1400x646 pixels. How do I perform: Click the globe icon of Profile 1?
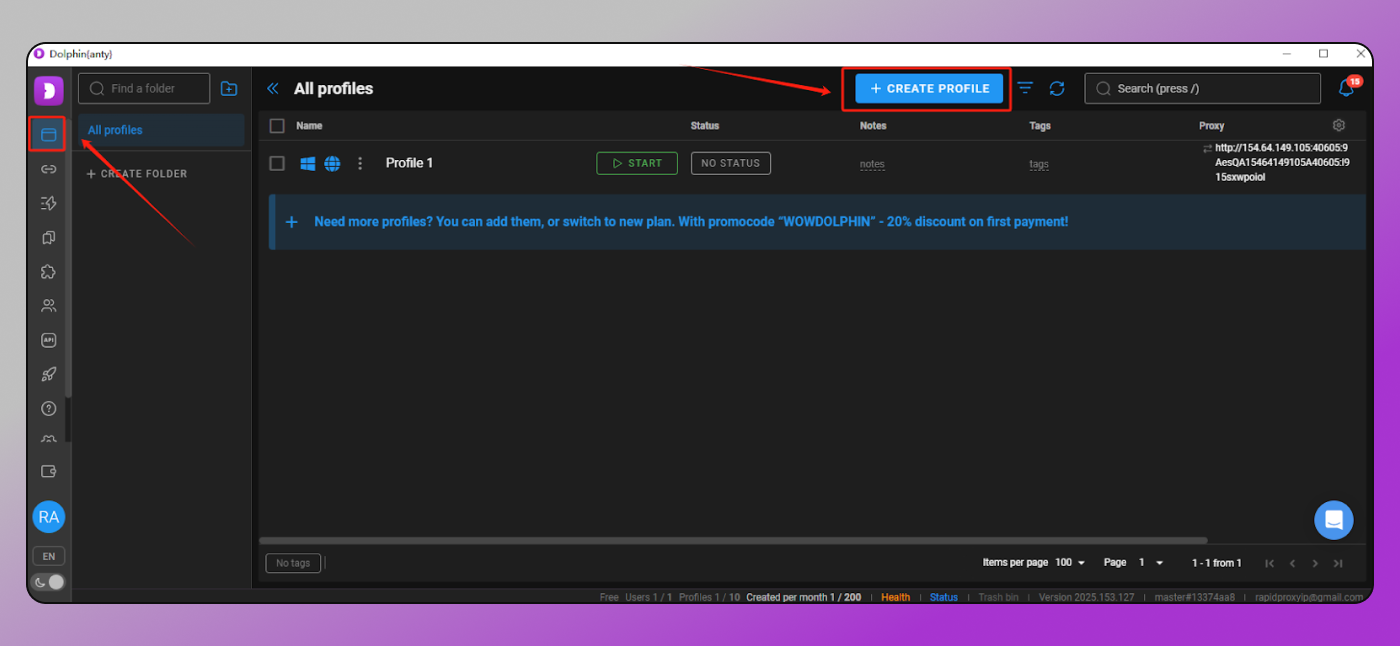coord(332,163)
